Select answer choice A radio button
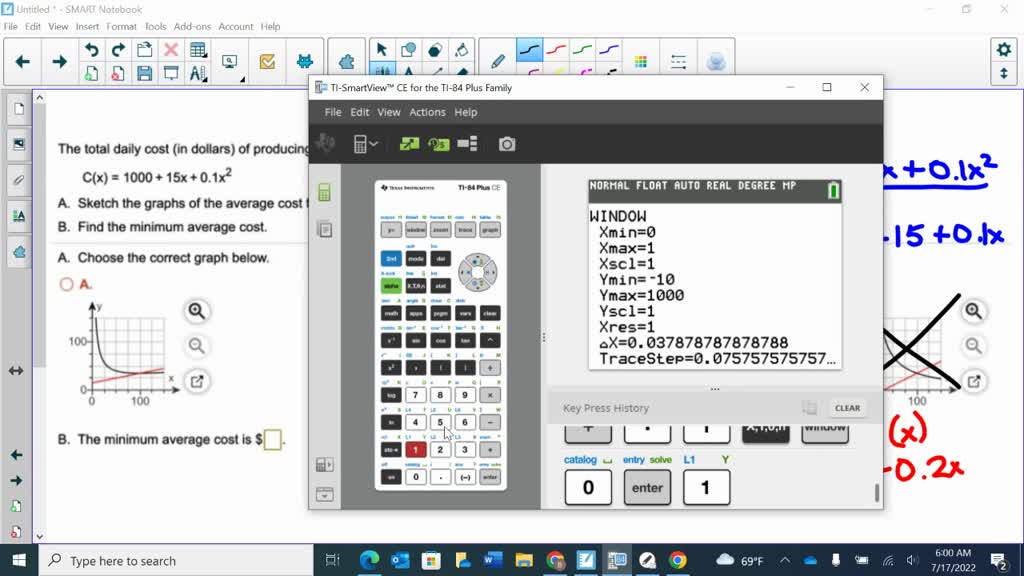This screenshot has width=1024, height=576. point(67,284)
